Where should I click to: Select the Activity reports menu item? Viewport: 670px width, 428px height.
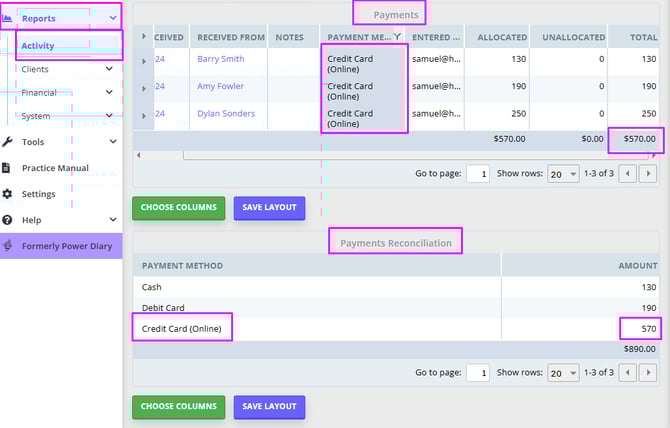coord(38,46)
